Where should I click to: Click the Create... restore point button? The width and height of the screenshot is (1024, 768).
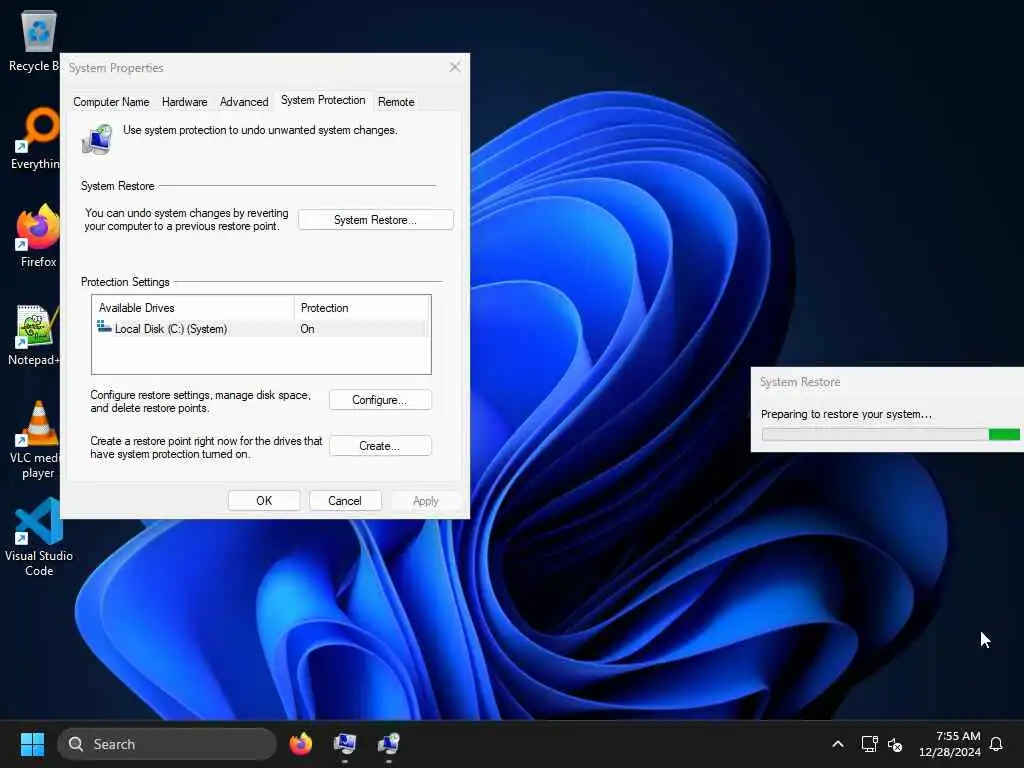pos(380,445)
